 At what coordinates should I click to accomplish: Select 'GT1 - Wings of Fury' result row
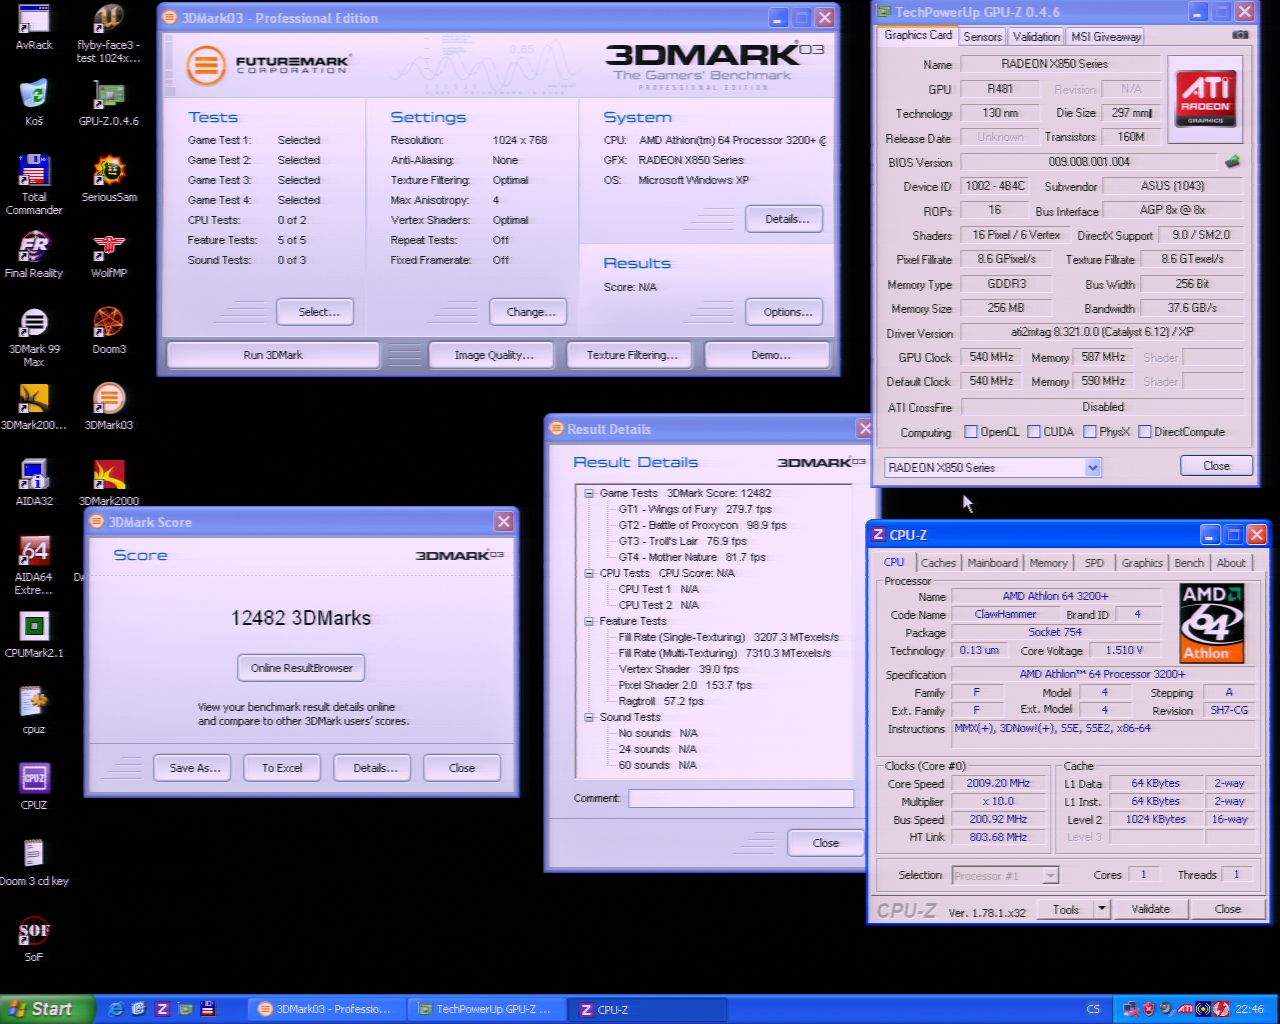[x=695, y=509]
